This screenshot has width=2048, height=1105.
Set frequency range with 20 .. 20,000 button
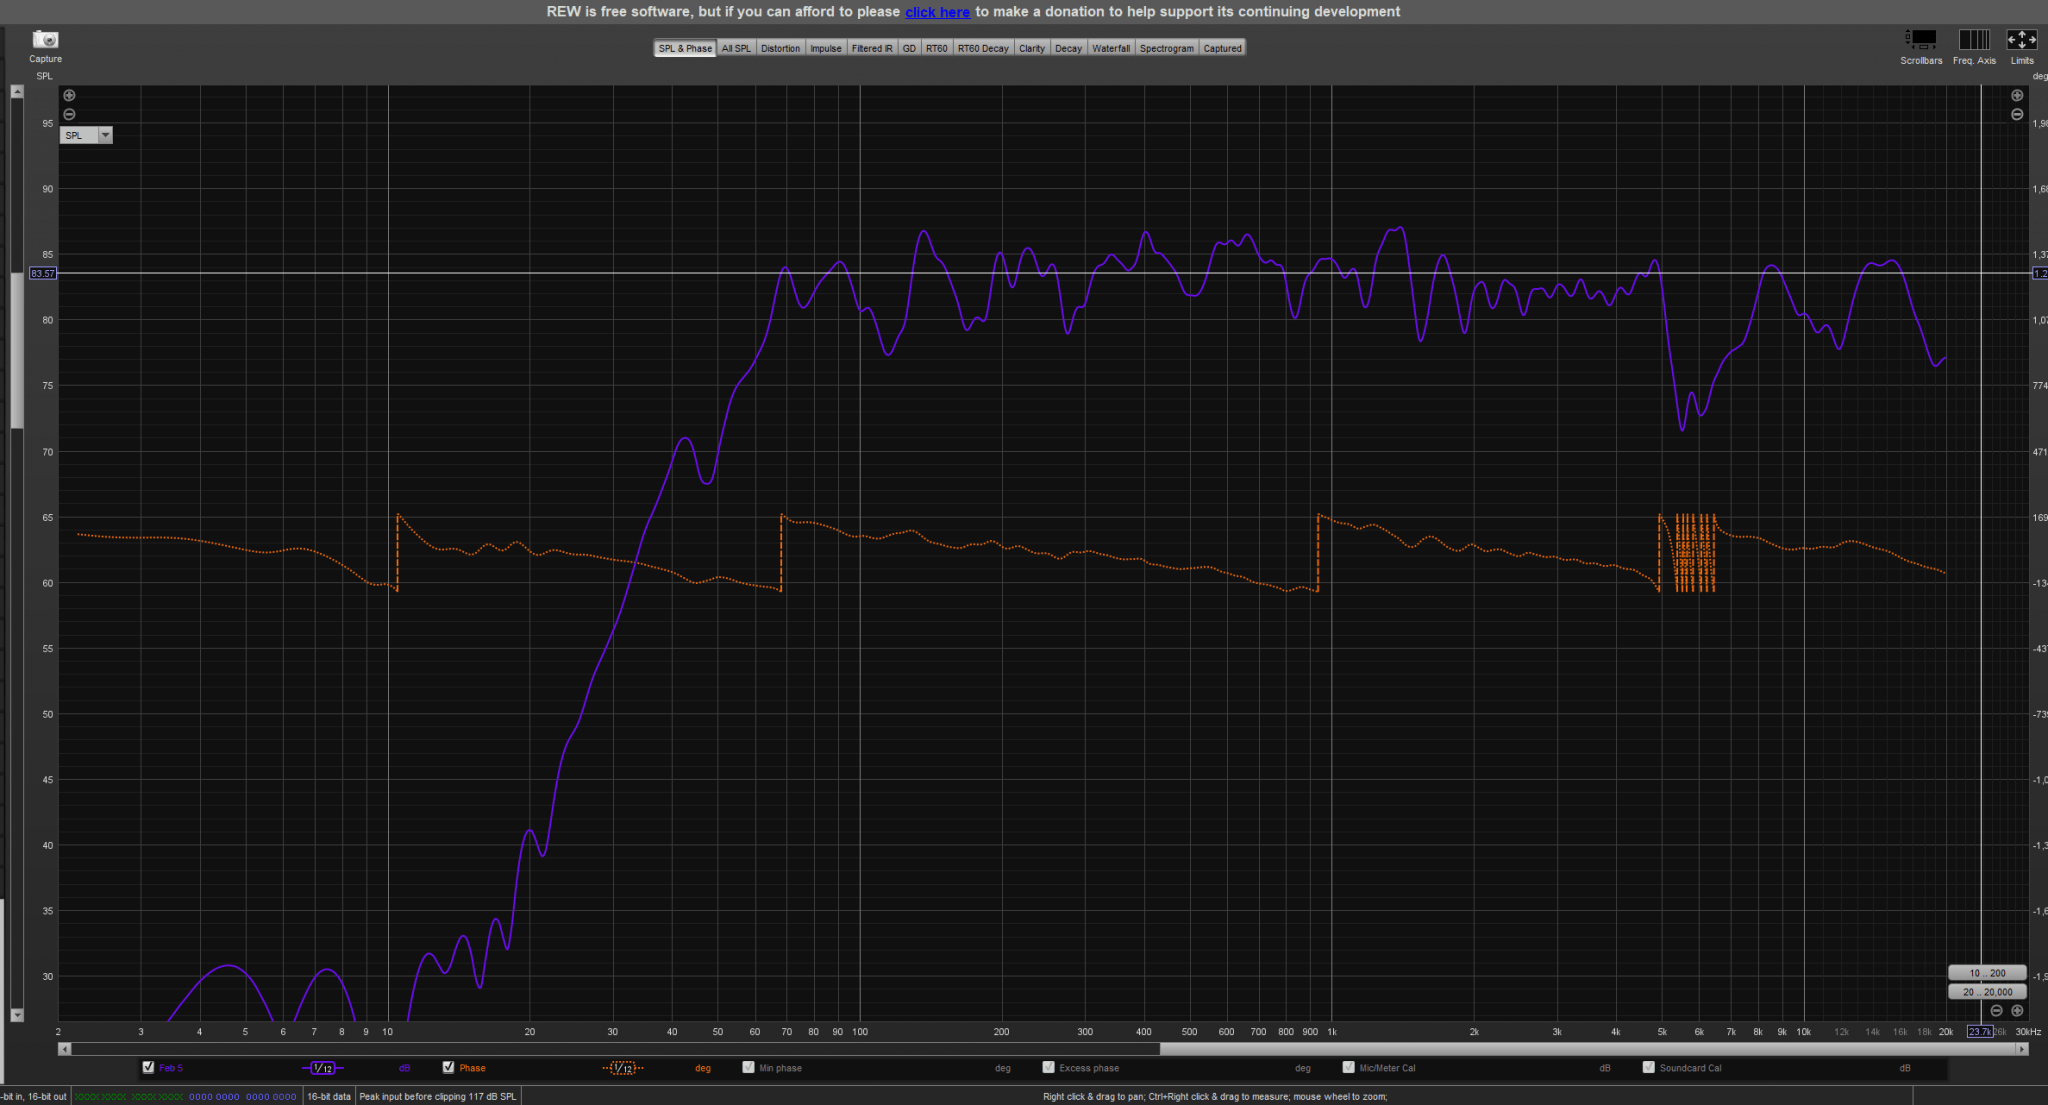(x=1987, y=992)
